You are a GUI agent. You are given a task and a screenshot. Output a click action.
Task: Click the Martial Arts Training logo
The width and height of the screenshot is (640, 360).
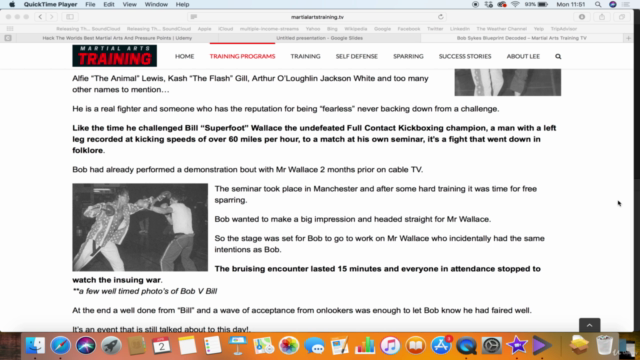[115, 56]
